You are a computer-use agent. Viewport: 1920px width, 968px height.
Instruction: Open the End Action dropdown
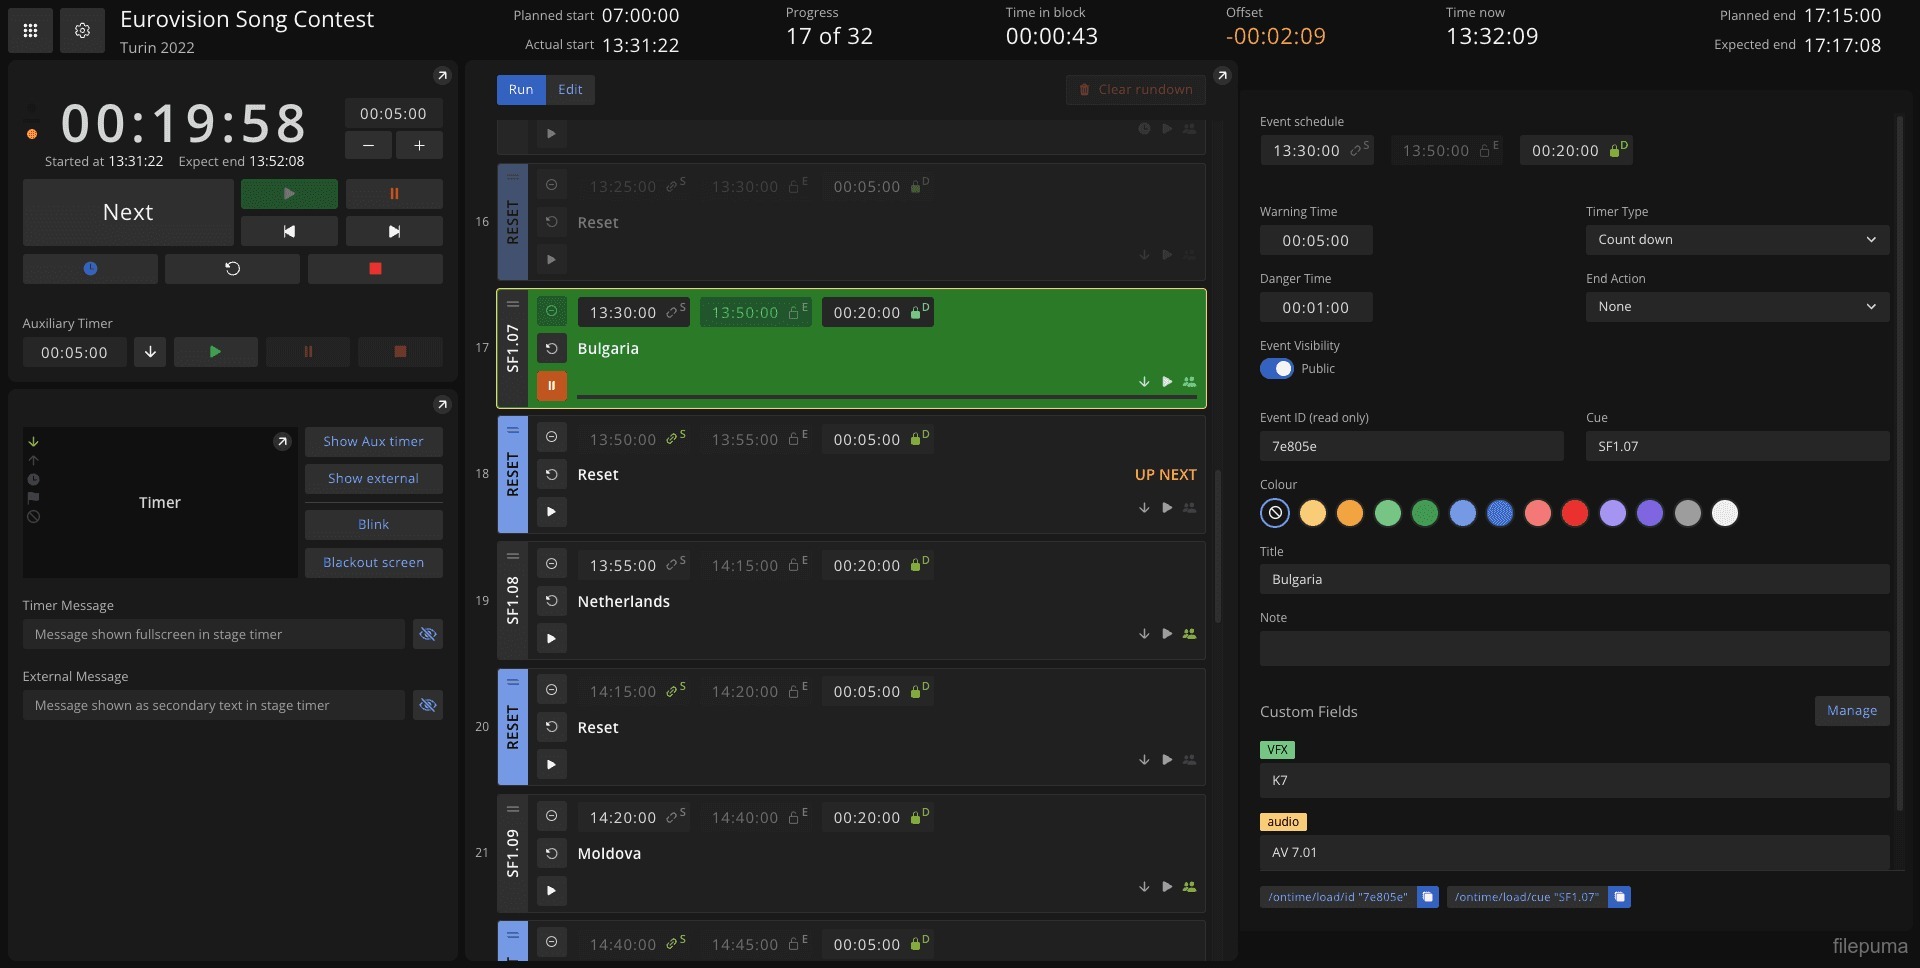click(x=1736, y=307)
